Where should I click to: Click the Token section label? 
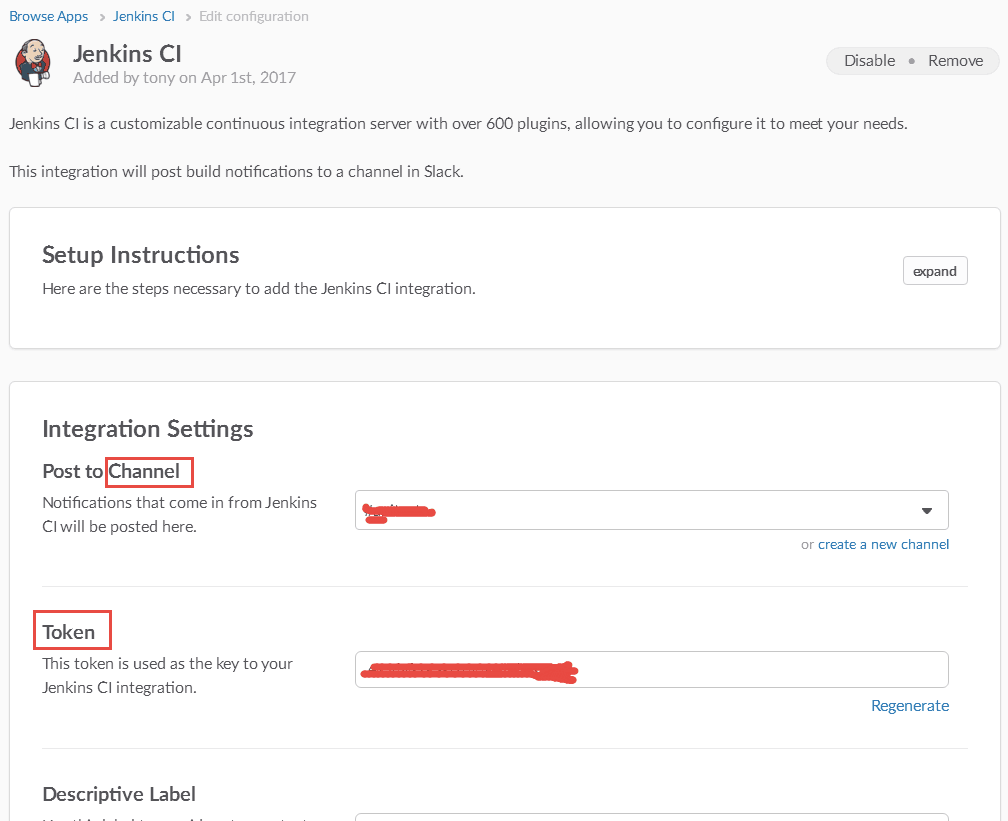point(69,632)
